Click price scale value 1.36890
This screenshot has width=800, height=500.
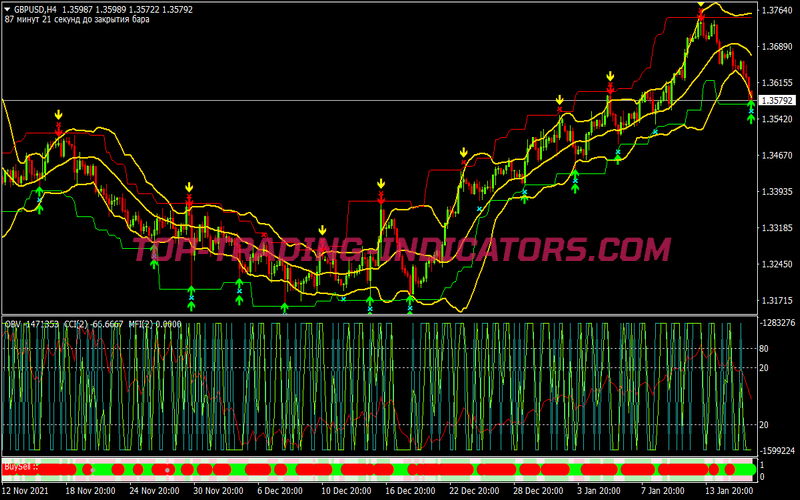(777, 46)
